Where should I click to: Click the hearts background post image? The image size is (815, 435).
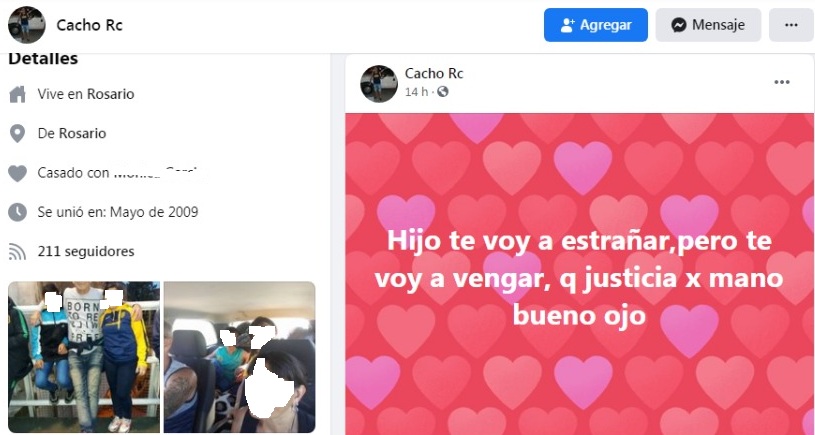click(x=580, y=274)
